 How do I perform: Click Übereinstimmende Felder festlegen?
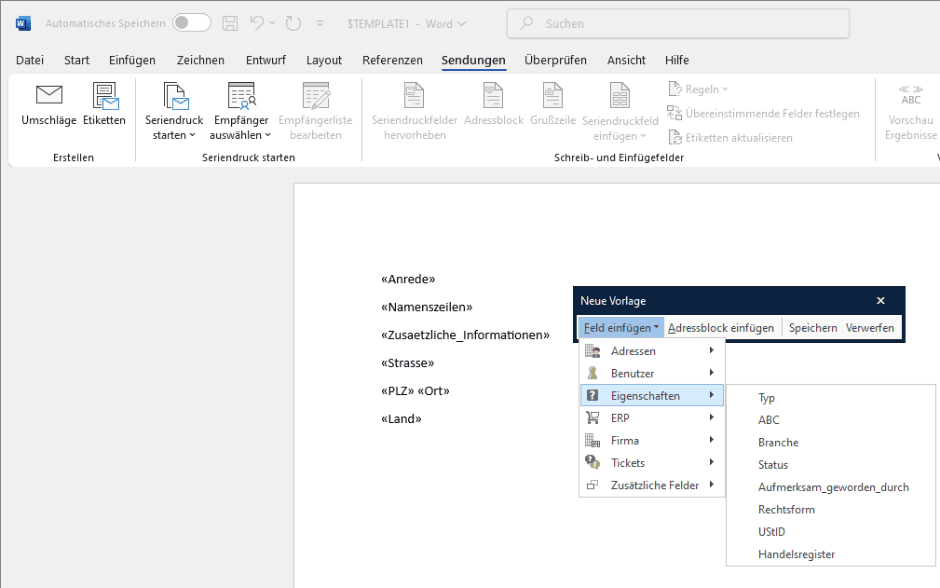pos(763,113)
